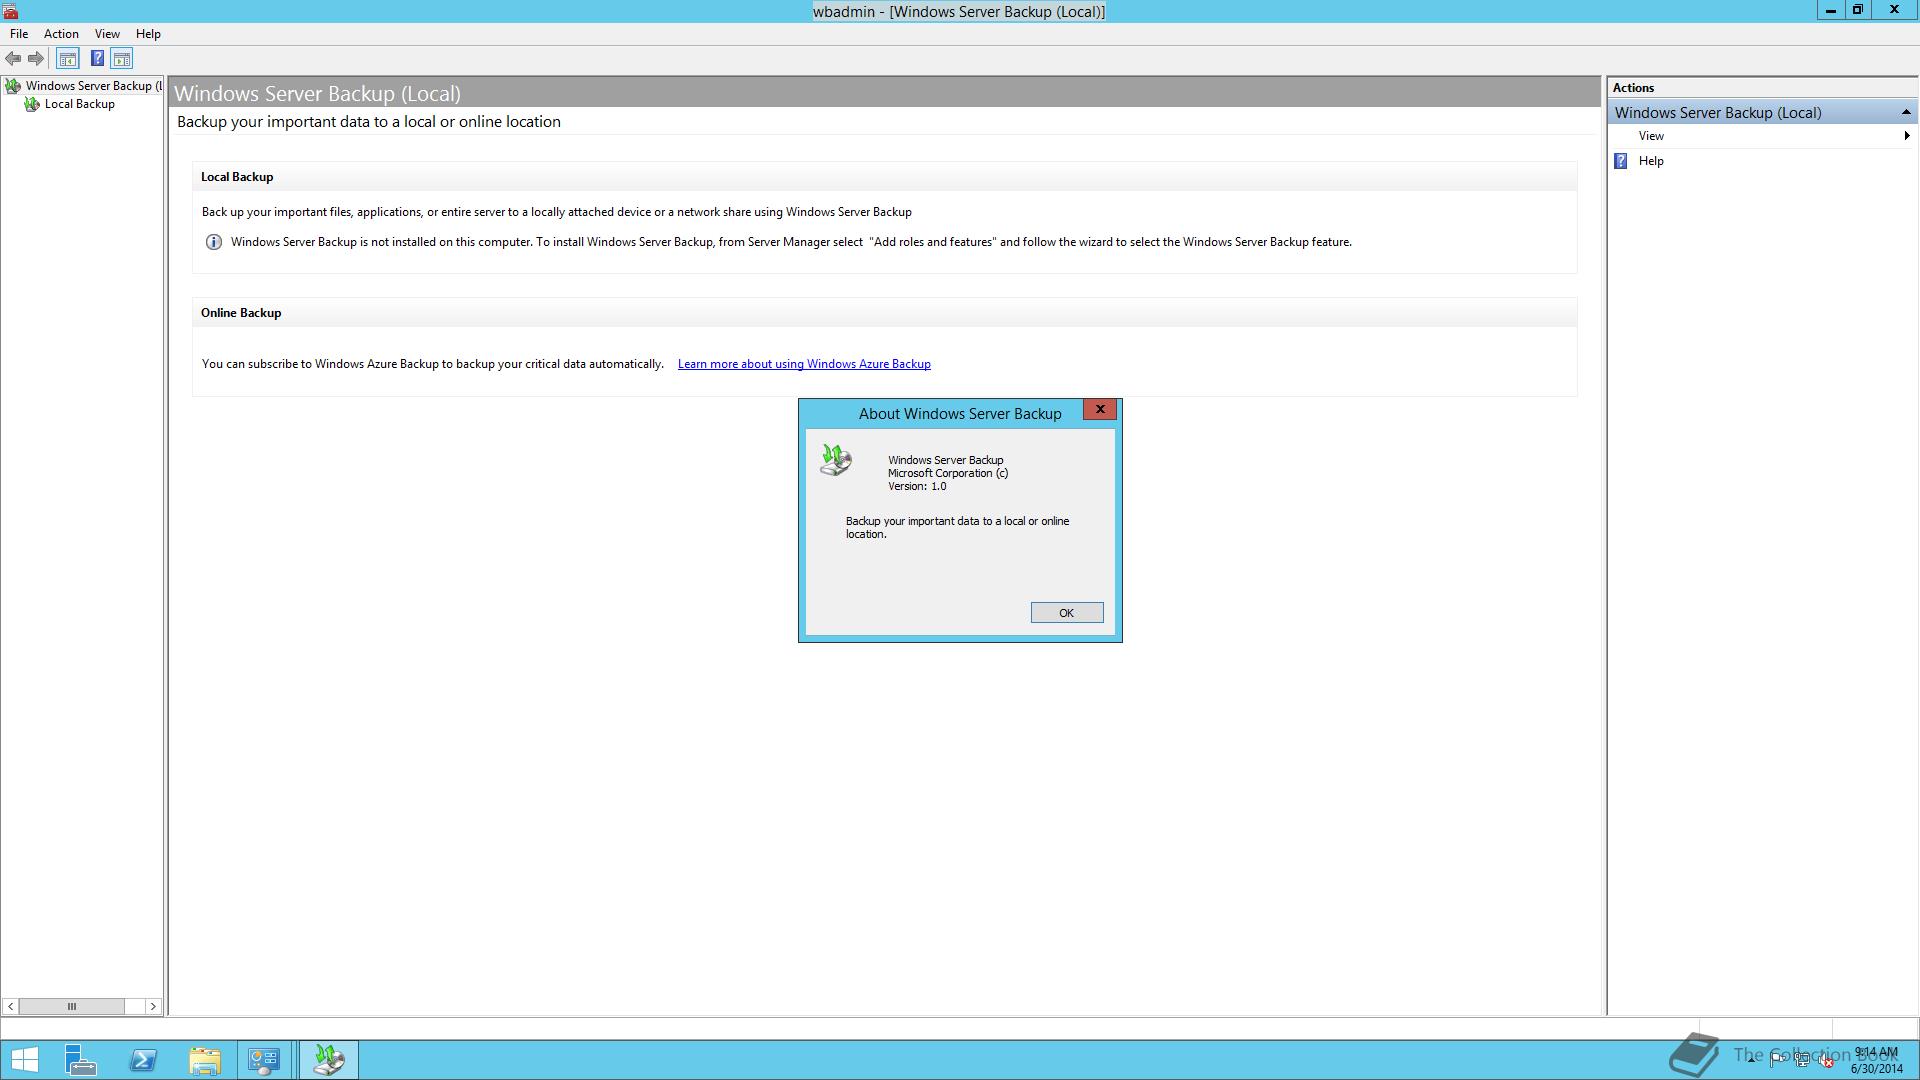Click the tree pane horizontal scrollbar thumb
Screen dimensions: 1920x1080
click(71, 1006)
